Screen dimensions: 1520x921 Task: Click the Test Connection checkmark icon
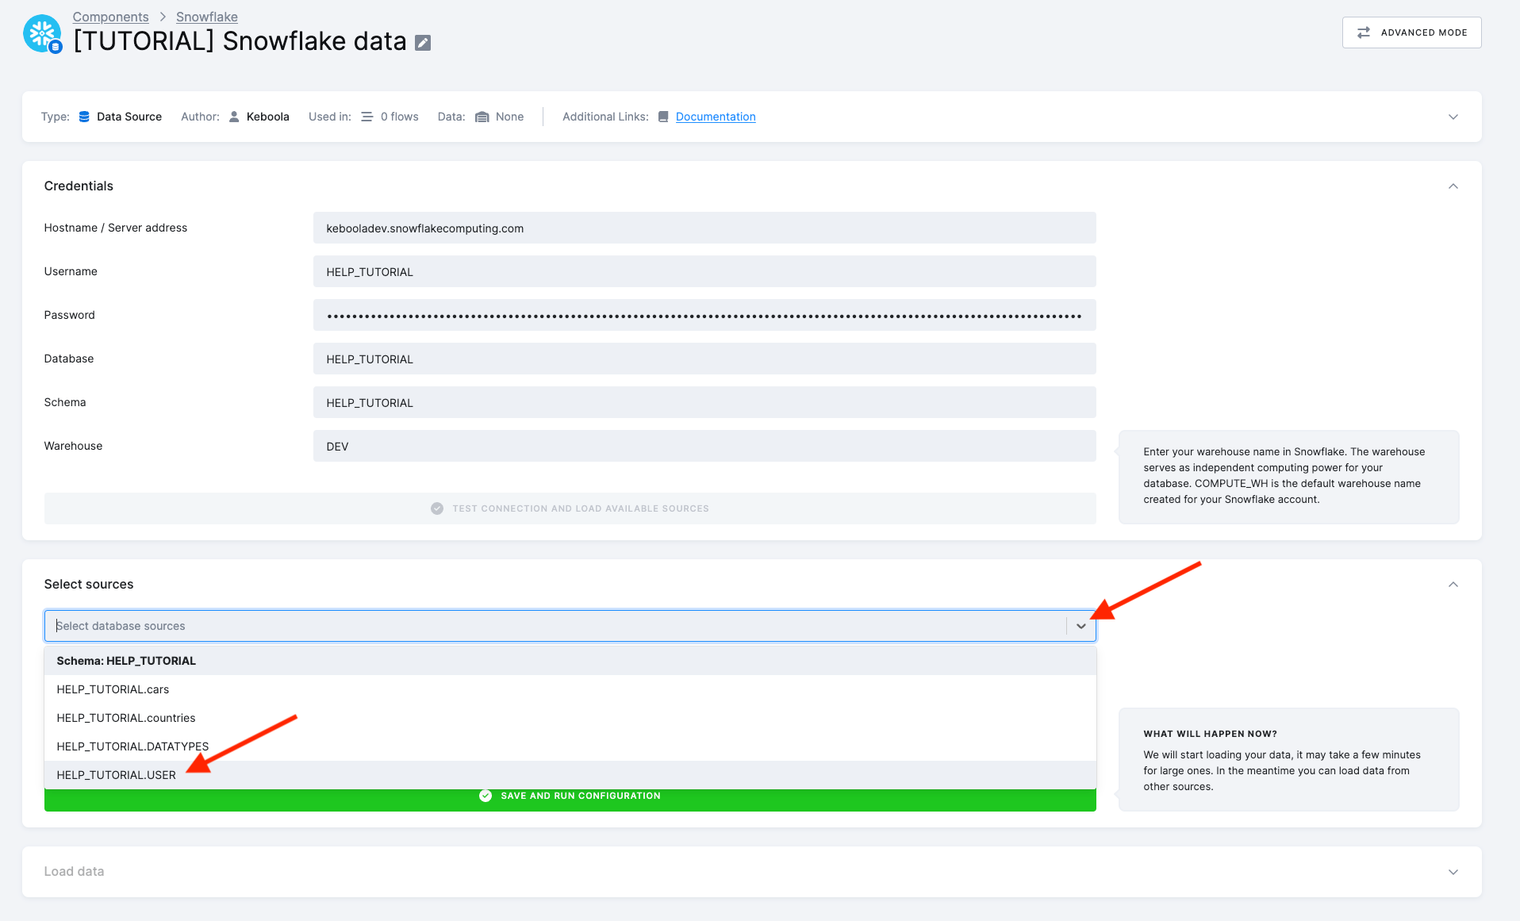pyautogui.click(x=437, y=508)
